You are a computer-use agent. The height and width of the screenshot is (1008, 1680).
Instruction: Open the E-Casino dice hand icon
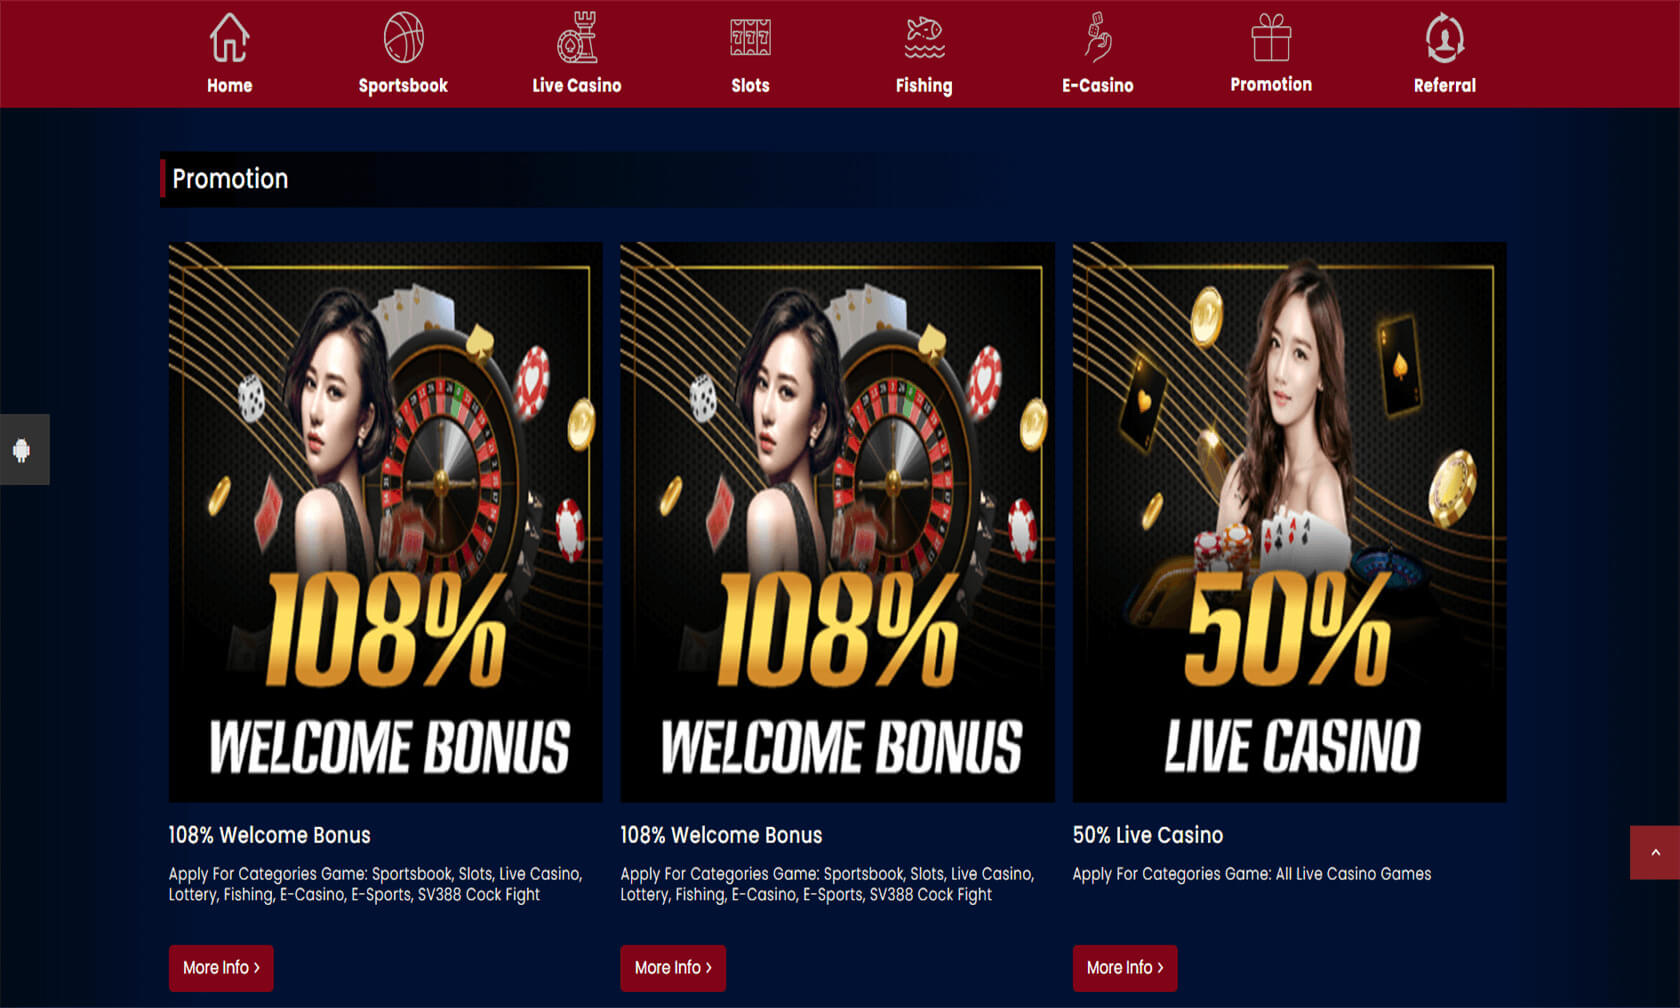1098,38
